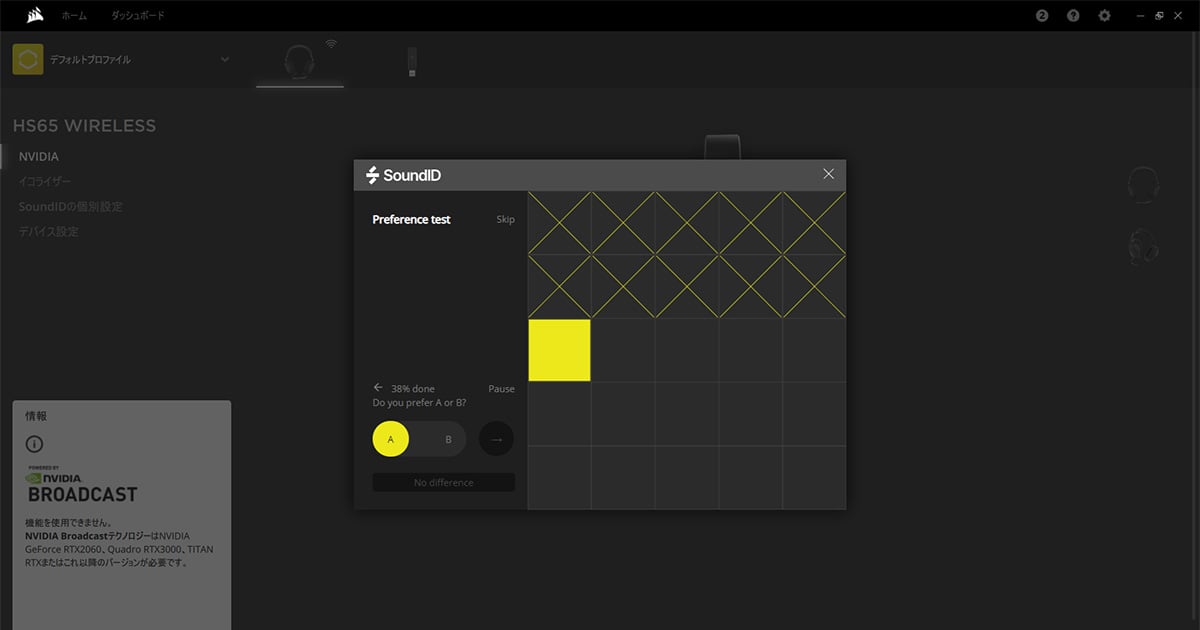Click the default profile yellow icon
The image size is (1200, 630).
tap(28, 59)
